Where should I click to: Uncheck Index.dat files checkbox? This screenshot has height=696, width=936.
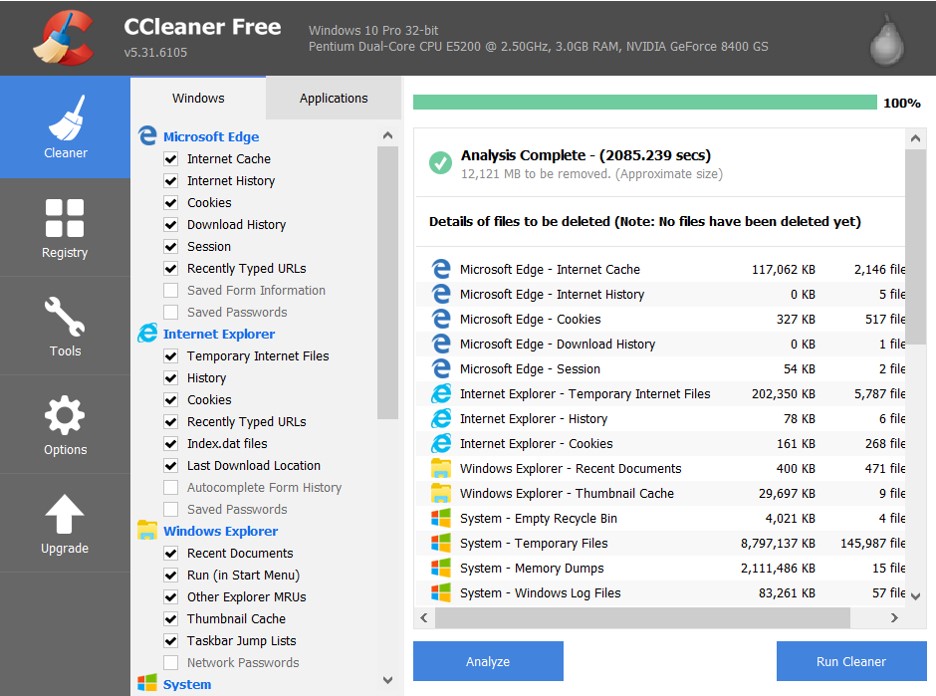click(x=171, y=444)
